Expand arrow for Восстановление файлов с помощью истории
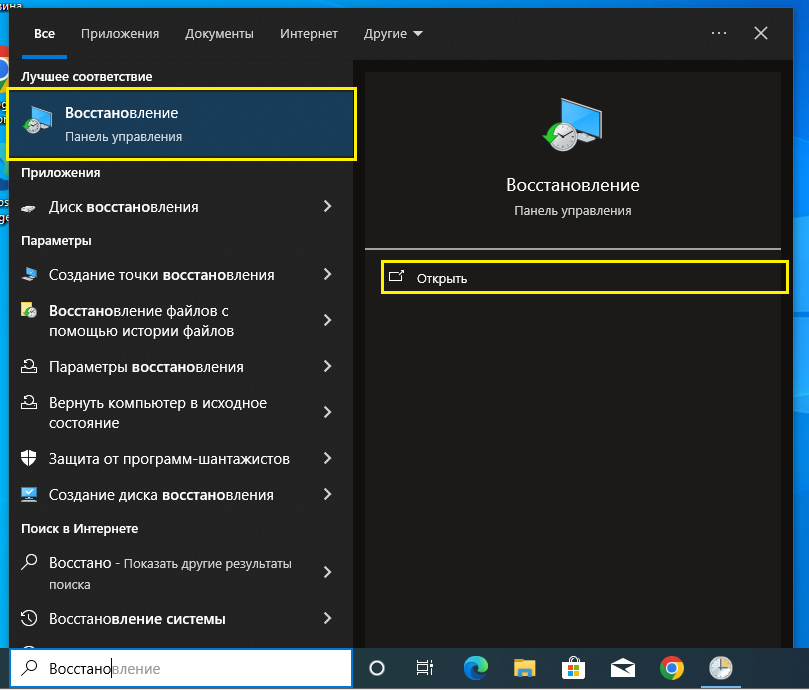 pos(327,320)
